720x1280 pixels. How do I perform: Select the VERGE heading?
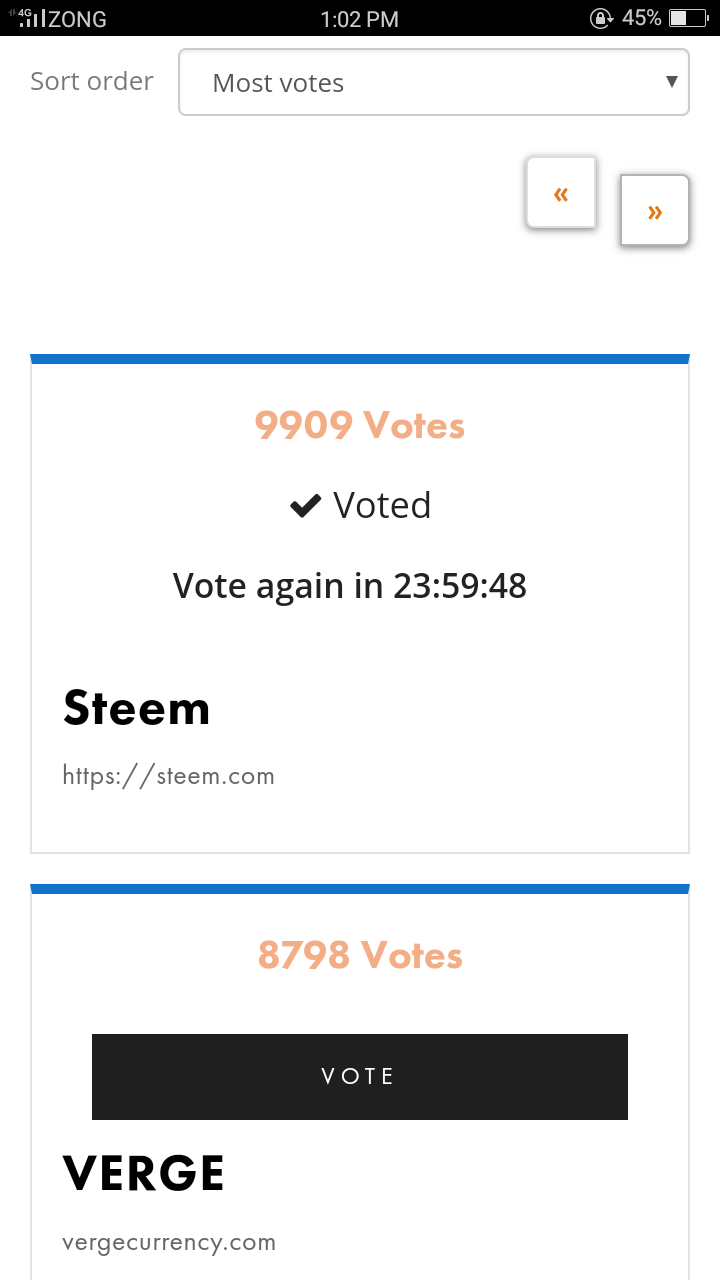144,1174
